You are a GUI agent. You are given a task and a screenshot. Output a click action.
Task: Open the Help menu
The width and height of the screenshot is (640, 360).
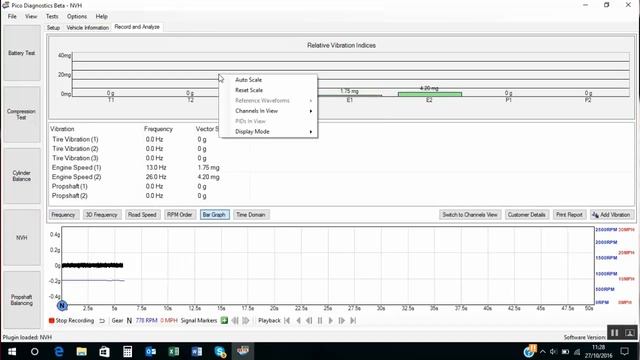tap(102, 16)
